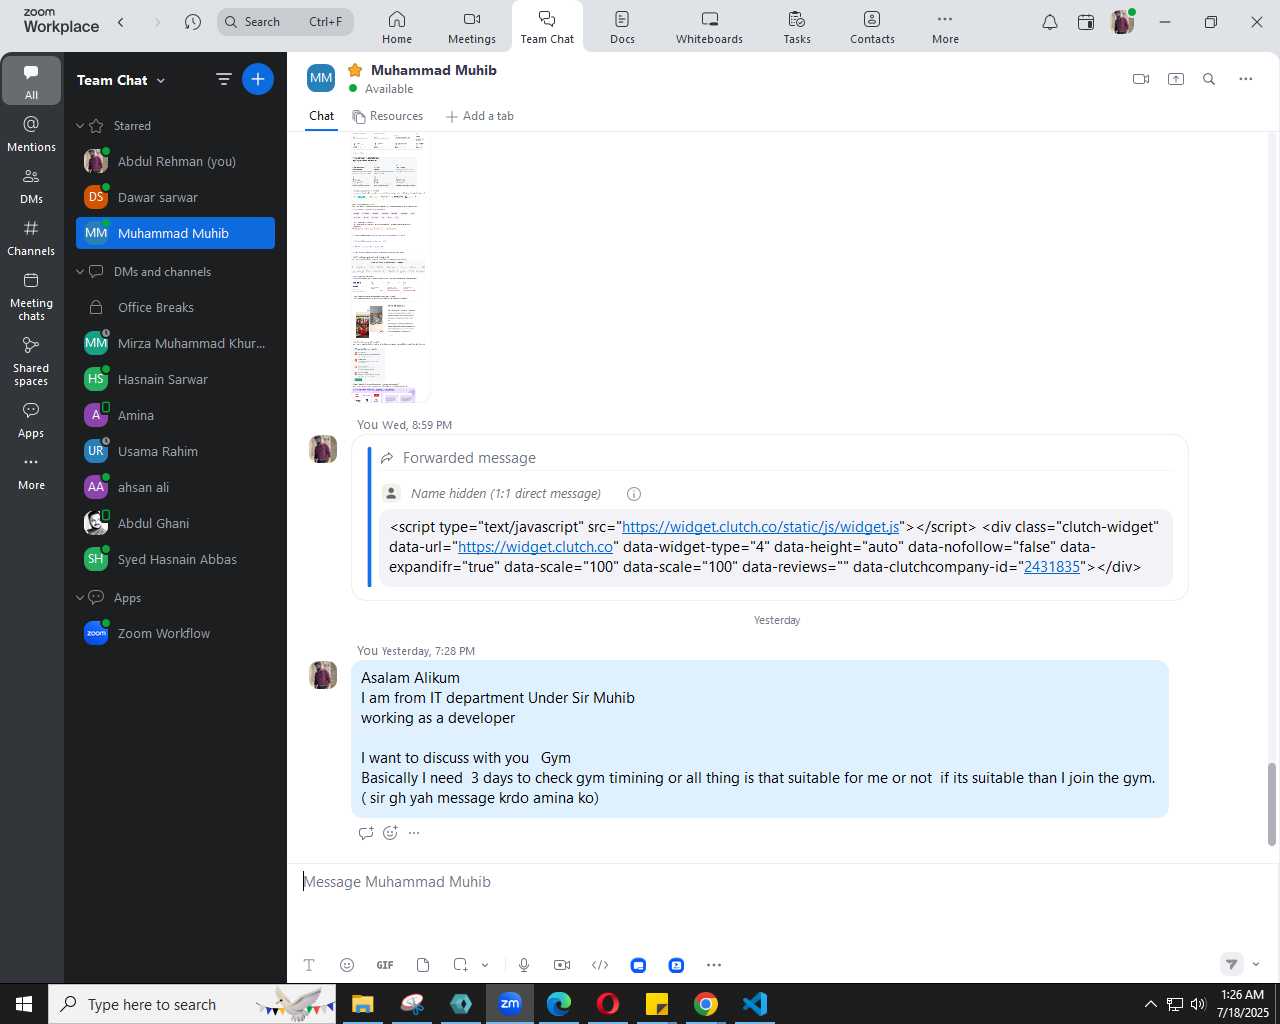
Task: Switch to the Meetings tab
Action: pos(472,27)
